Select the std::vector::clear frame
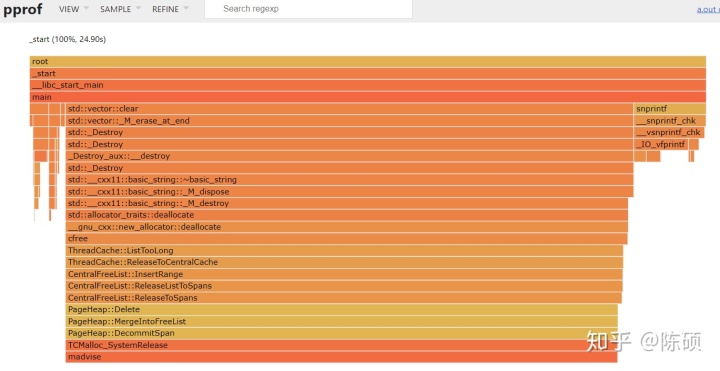Image resolution: width=720 pixels, height=371 pixels. (x=349, y=109)
